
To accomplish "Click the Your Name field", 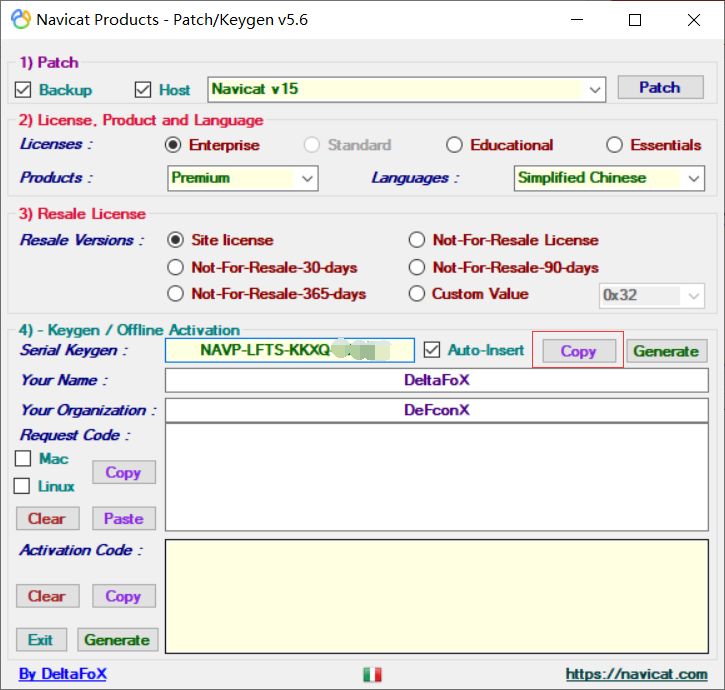I will pyautogui.click(x=436, y=380).
